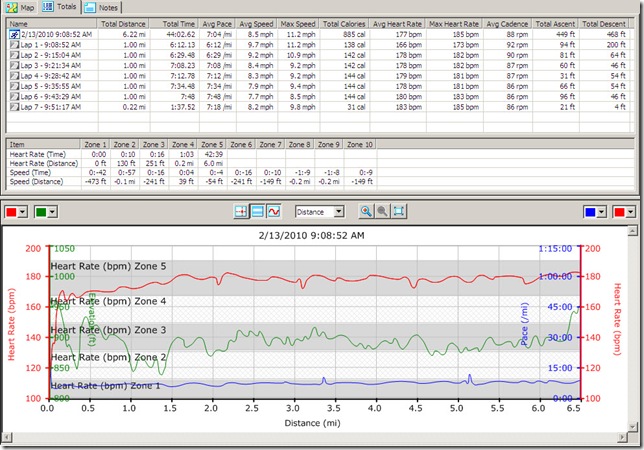Select the Lap 1 - 9:08:52 AM row
This screenshot has height=450, width=644.
point(318,45)
